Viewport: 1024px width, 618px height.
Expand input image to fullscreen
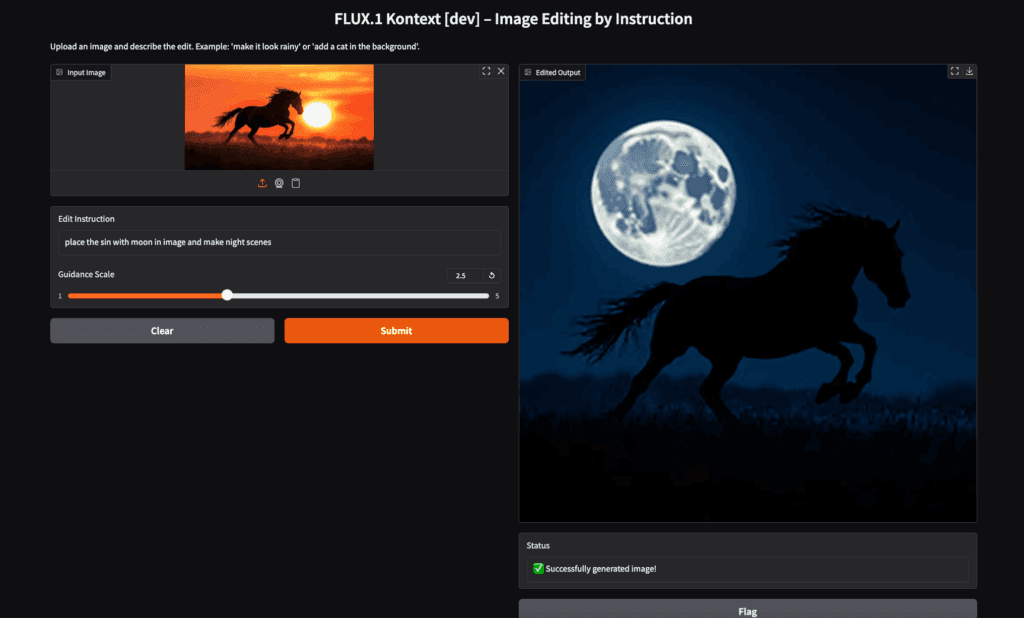tap(486, 71)
